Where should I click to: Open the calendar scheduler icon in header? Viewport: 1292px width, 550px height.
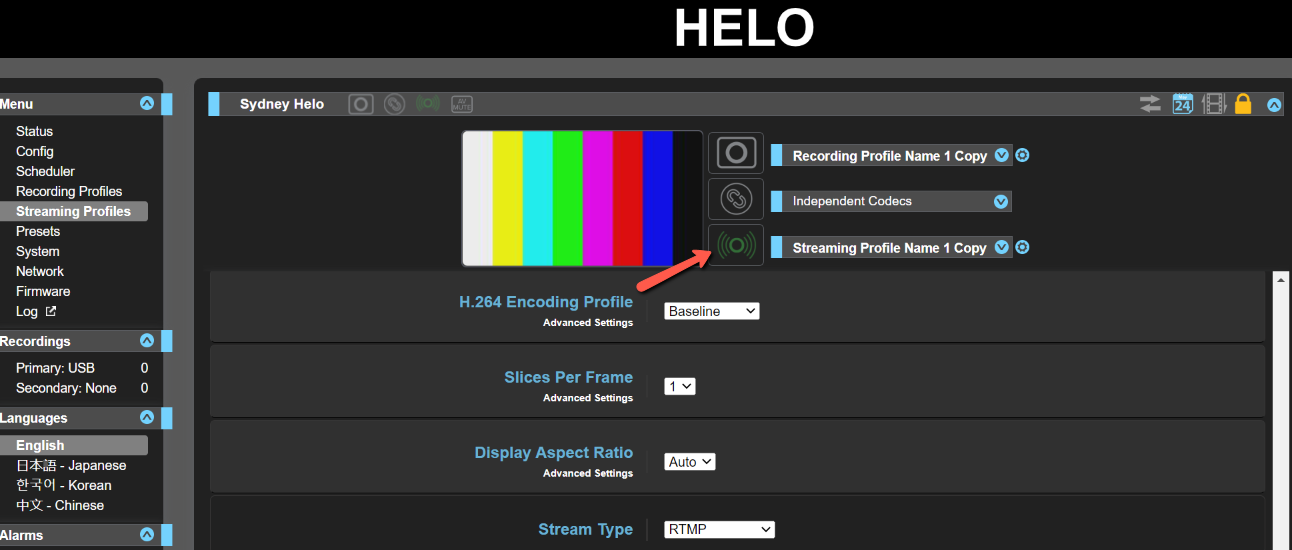coord(1183,104)
